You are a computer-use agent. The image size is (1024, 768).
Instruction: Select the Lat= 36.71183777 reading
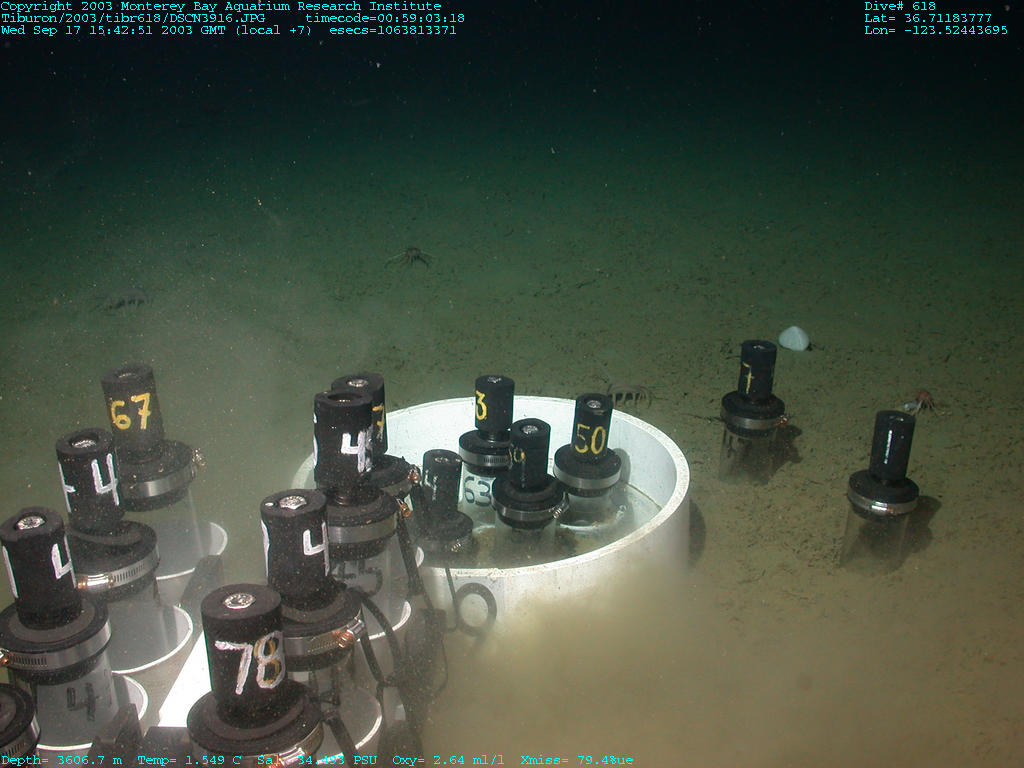(927, 18)
